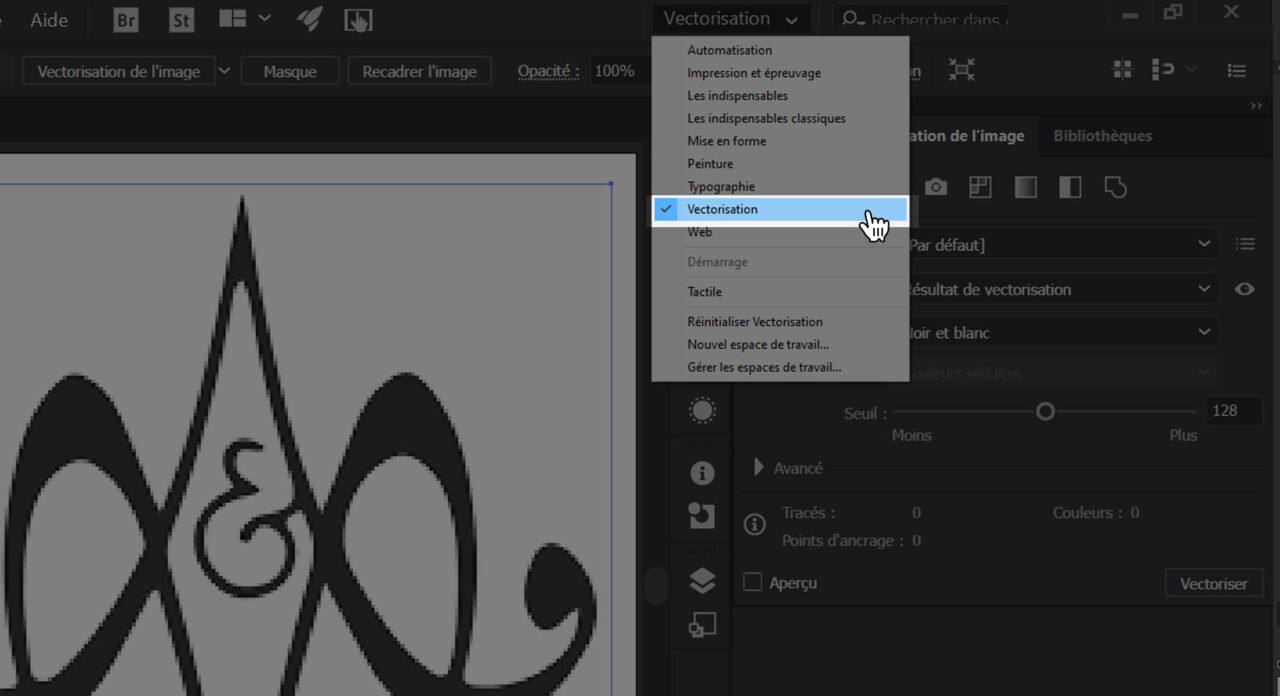The image size is (1280, 696).
Task: Open the panel options list icon
Action: (1245, 243)
